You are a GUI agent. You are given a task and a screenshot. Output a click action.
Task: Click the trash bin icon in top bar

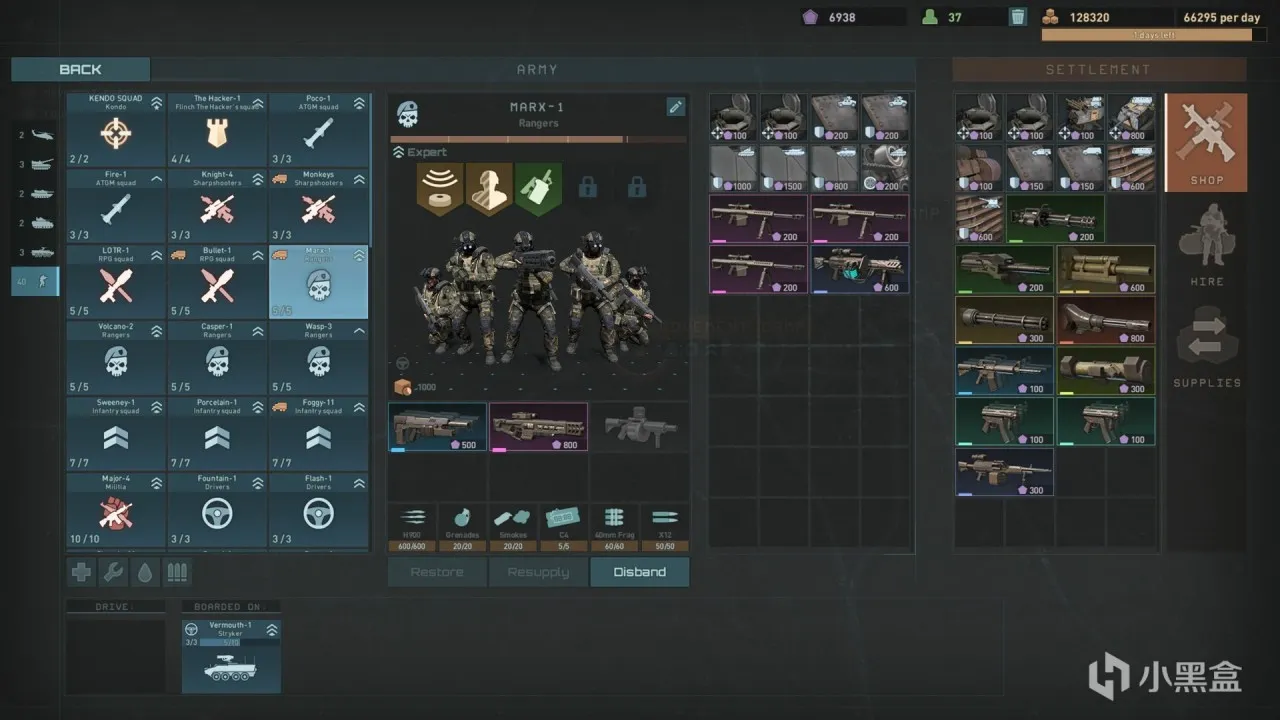1017,17
